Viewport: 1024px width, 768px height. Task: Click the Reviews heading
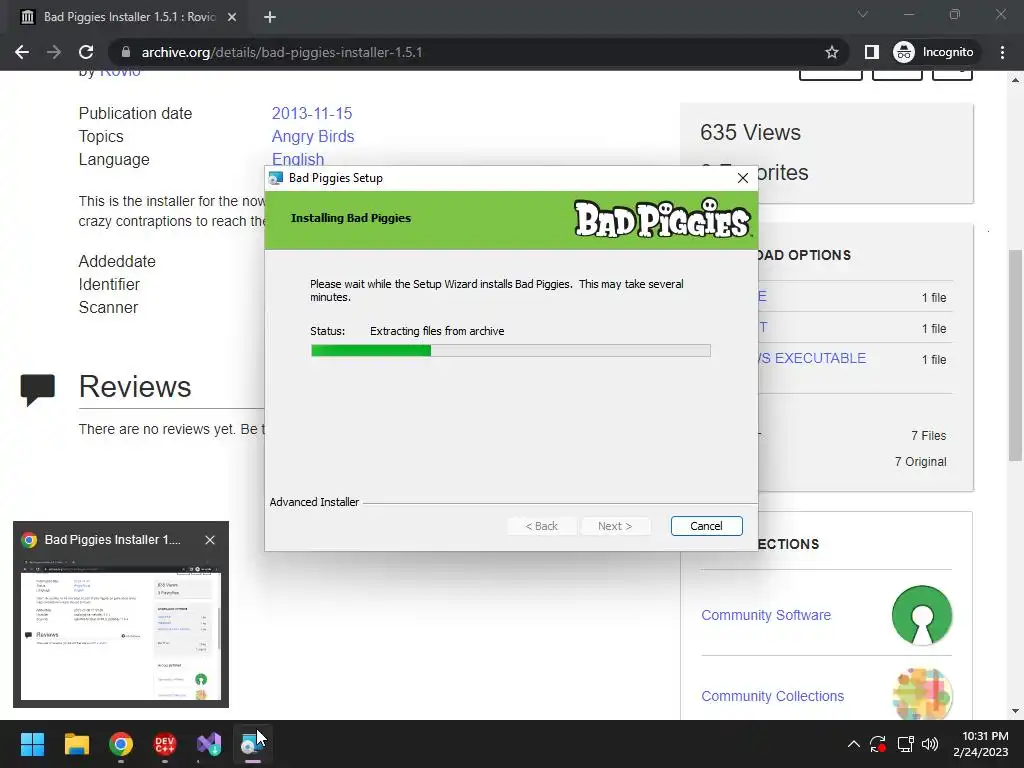click(135, 387)
